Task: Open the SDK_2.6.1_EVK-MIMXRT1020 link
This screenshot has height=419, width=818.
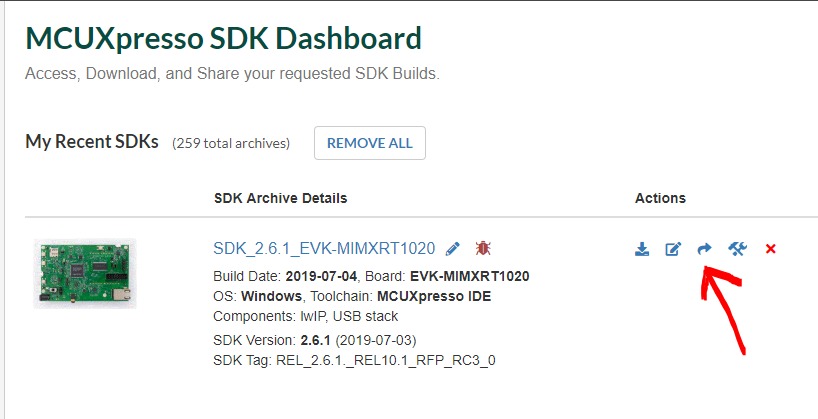Action: 324,248
